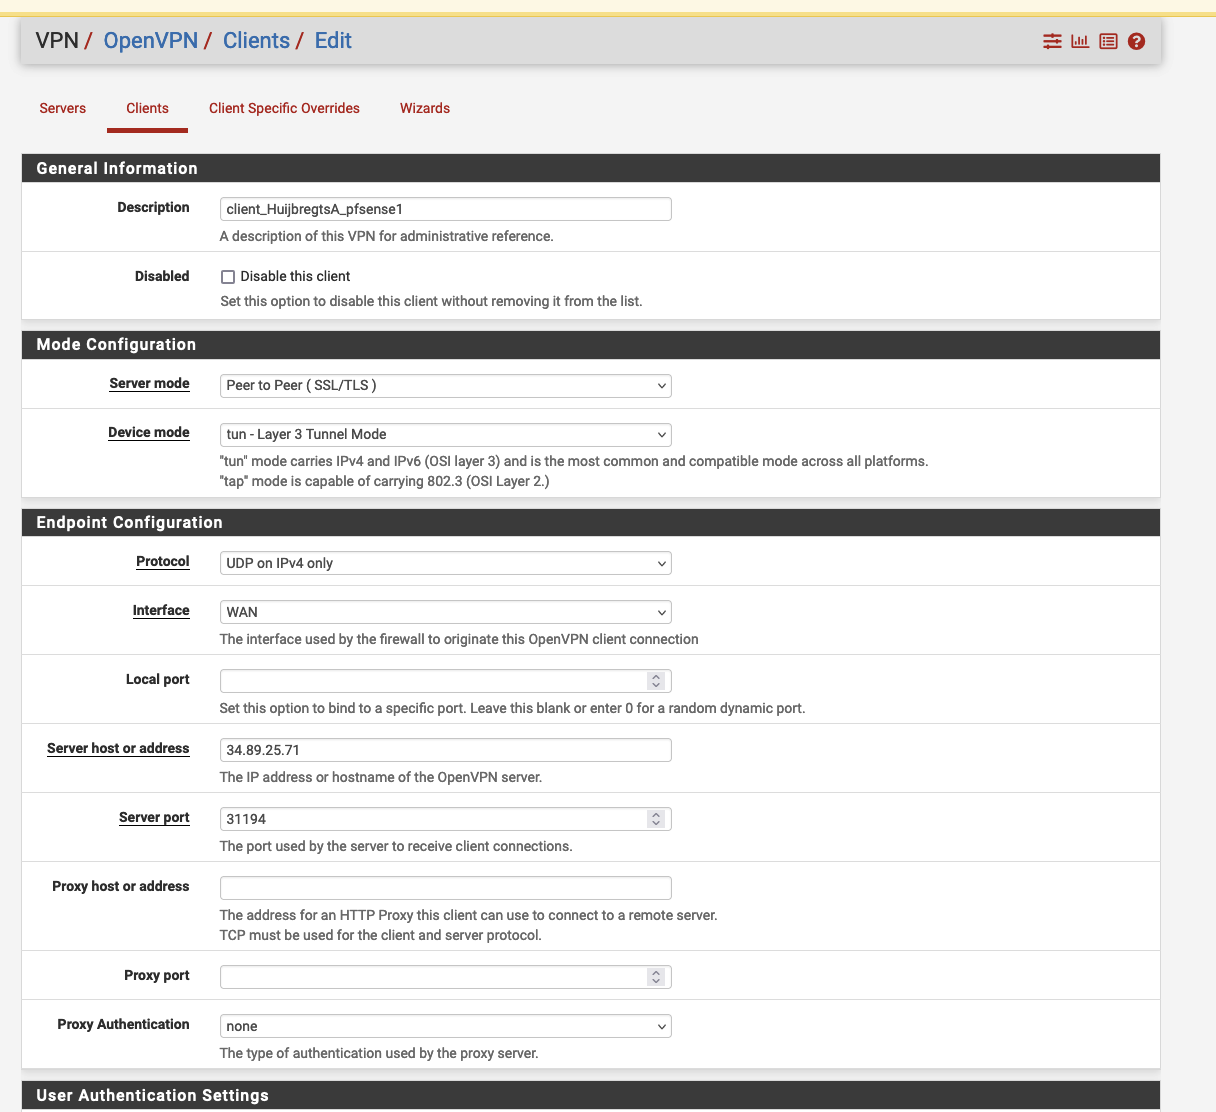Go to OpenVPN breadcrumb link
Viewport: 1216px width, 1112px height.
[151, 41]
